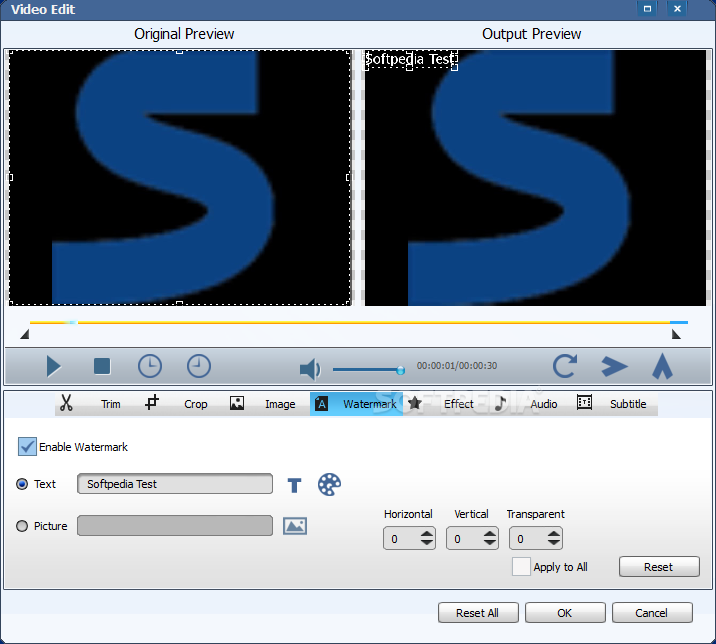This screenshot has width=716, height=644.
Task: Click the trim start triangle marker
Action: (25, 335)
